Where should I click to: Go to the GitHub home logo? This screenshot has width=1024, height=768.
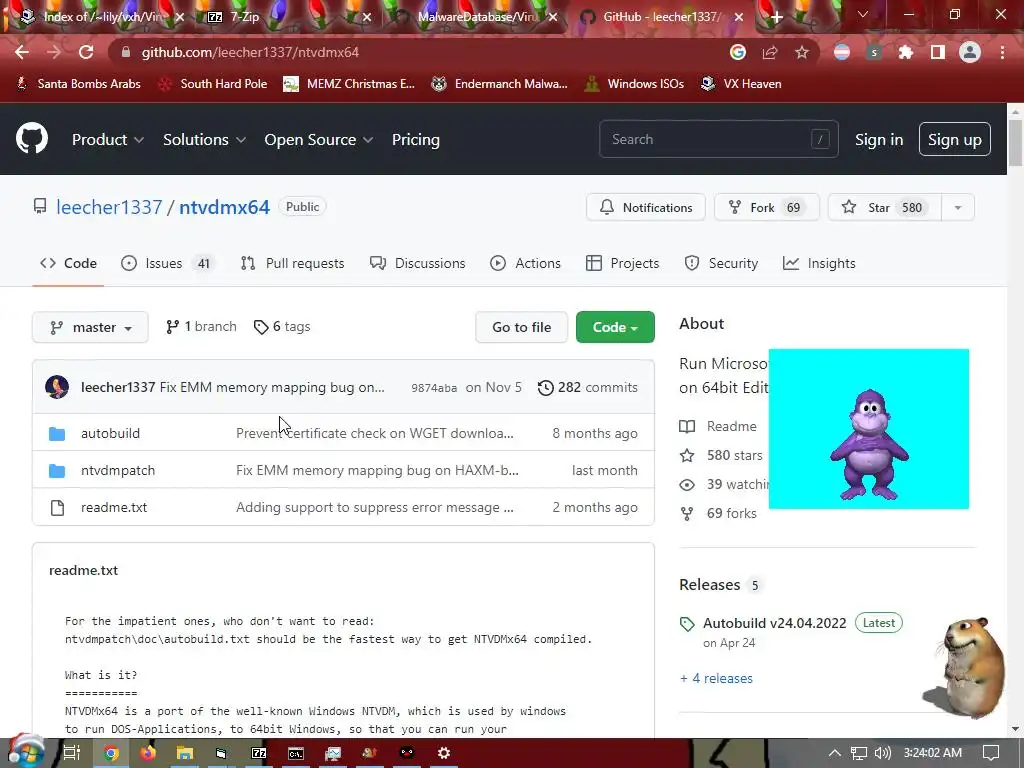coord(32,138)
